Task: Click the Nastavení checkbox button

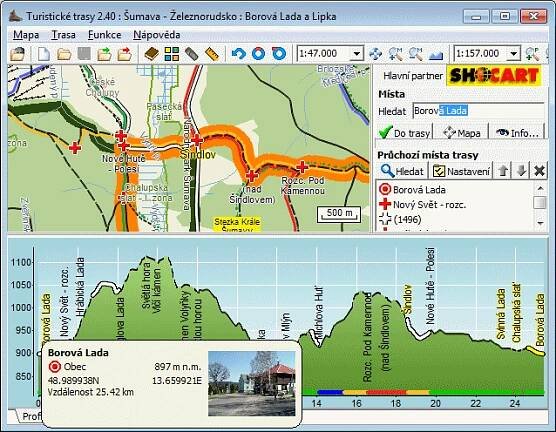Action: coord(462,171)
